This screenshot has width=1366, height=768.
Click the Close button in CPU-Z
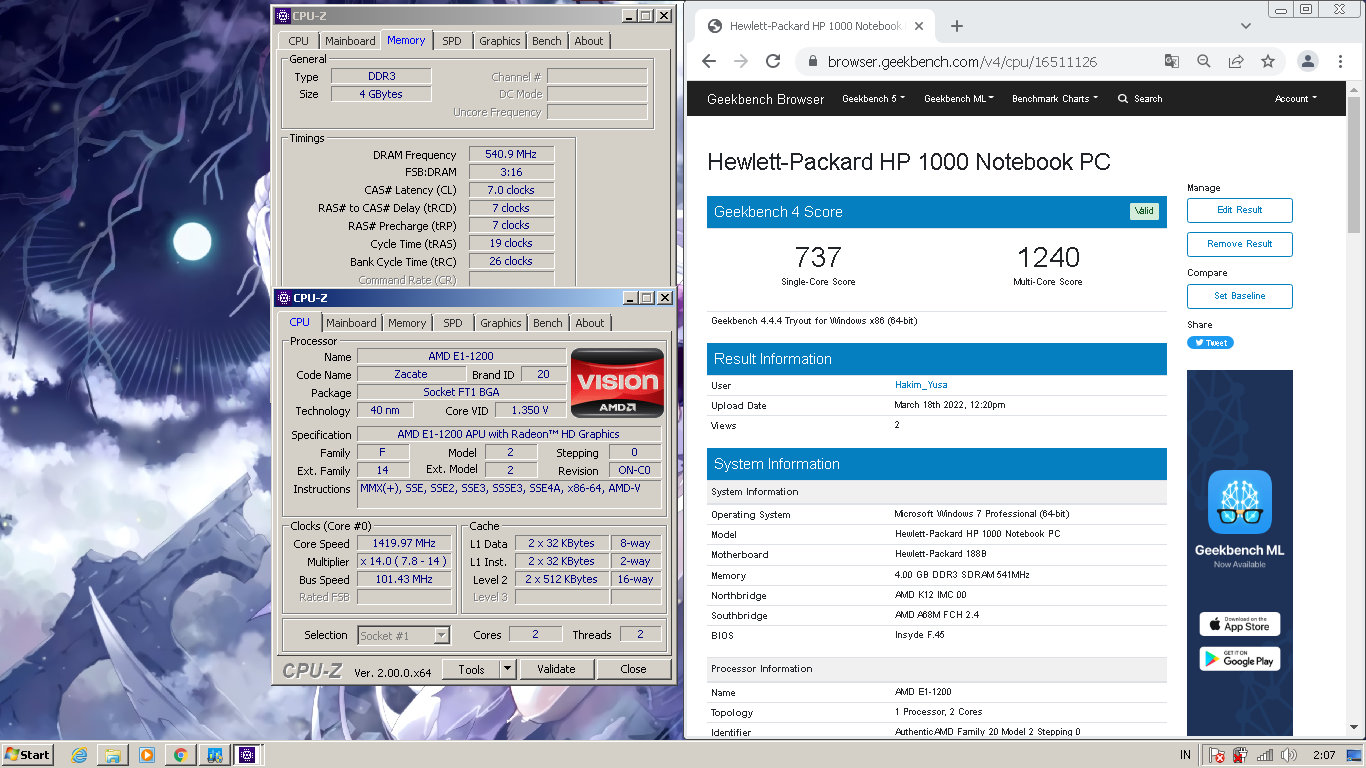coord(633,669)
